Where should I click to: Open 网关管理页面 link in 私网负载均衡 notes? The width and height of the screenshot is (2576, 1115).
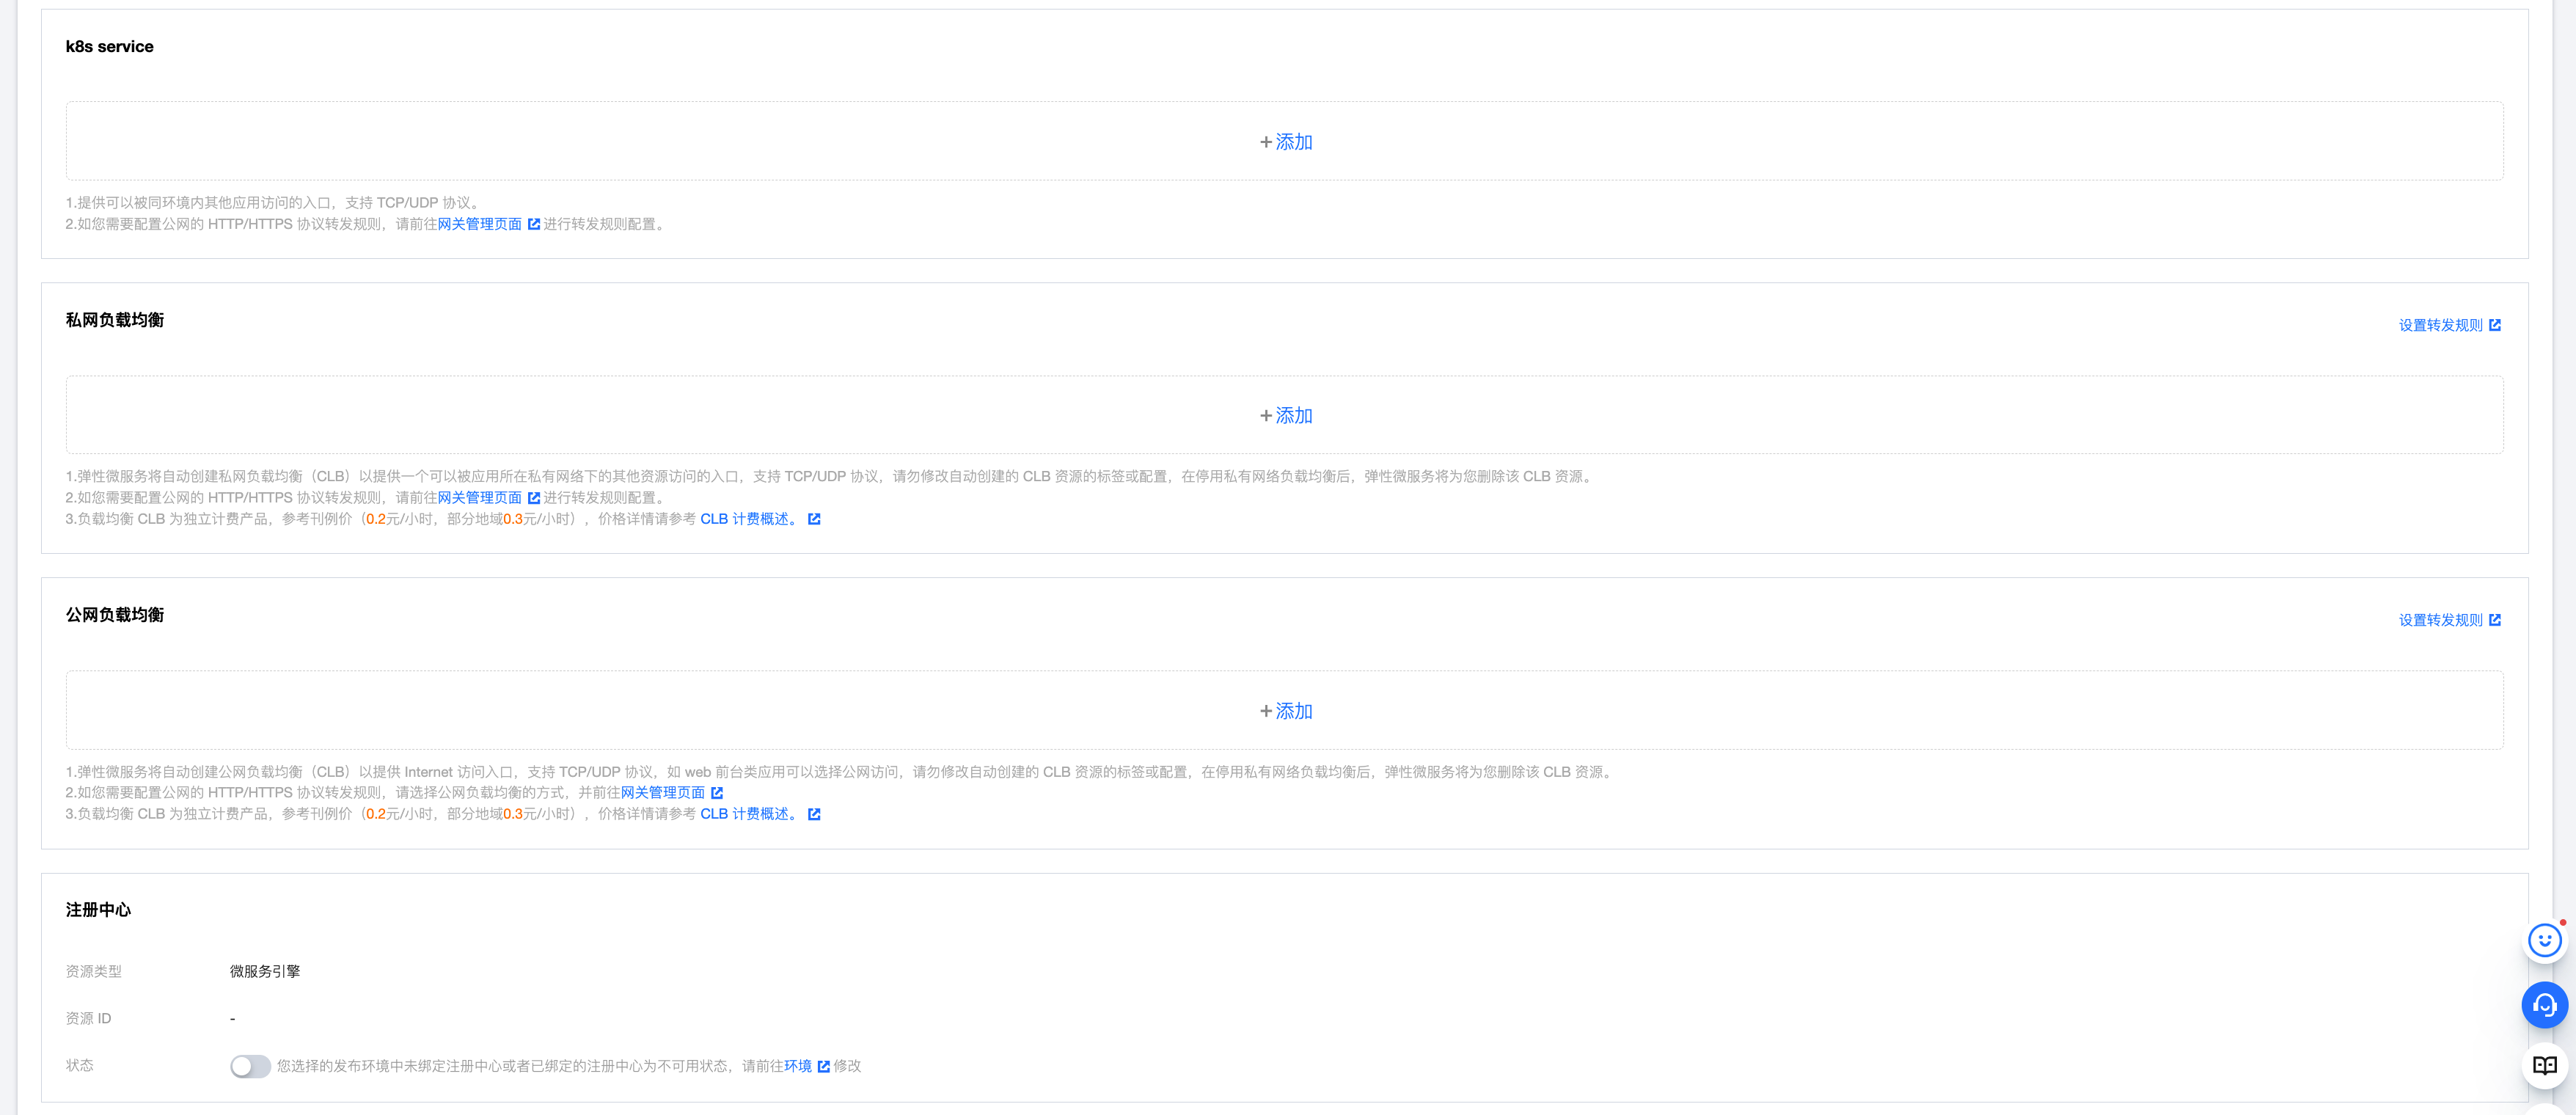click(x=479, y=497)
